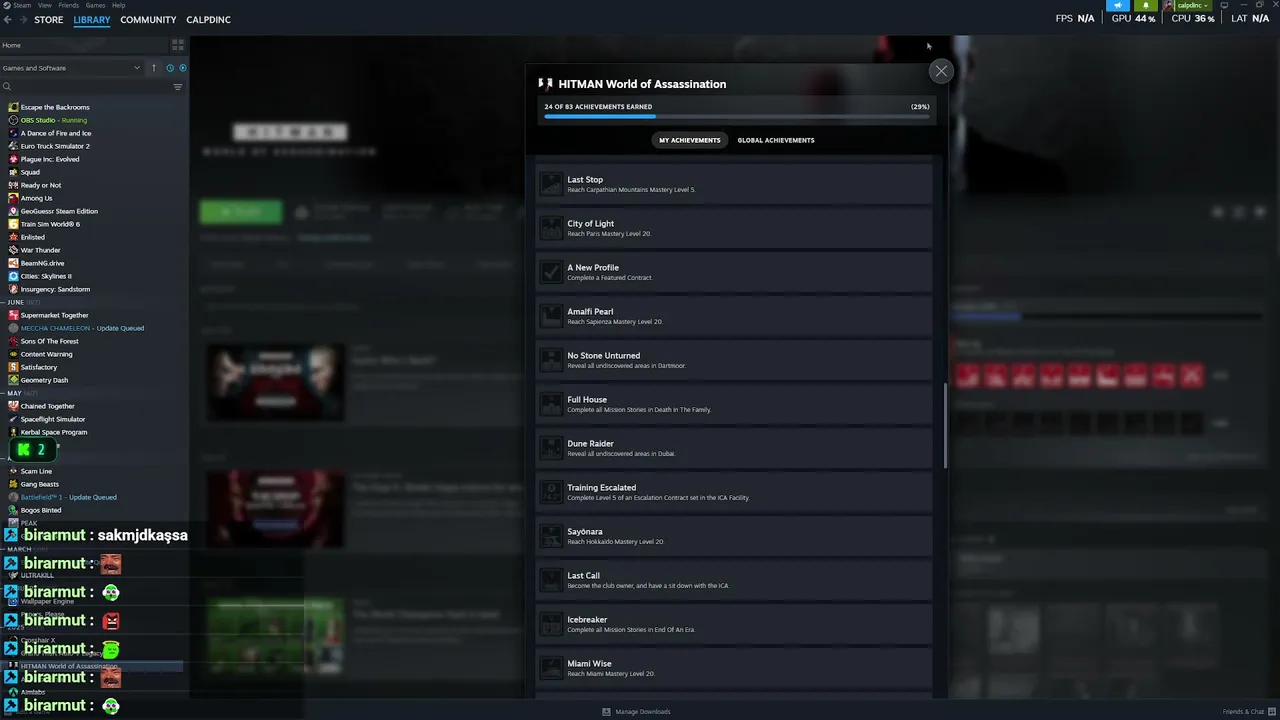
Task: Select Battlefield 1 - Update Queued entry
Action: 68,497
